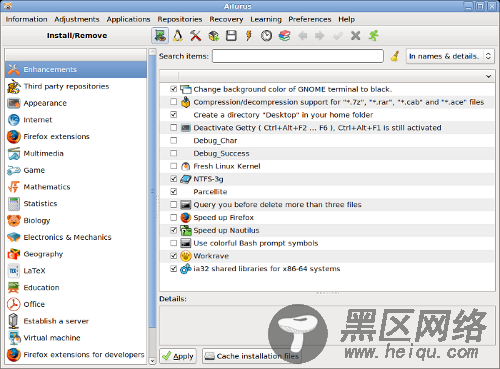
Task: Click the clock toolbar icon
Action: pyautogui.click(x=266, y=36)
